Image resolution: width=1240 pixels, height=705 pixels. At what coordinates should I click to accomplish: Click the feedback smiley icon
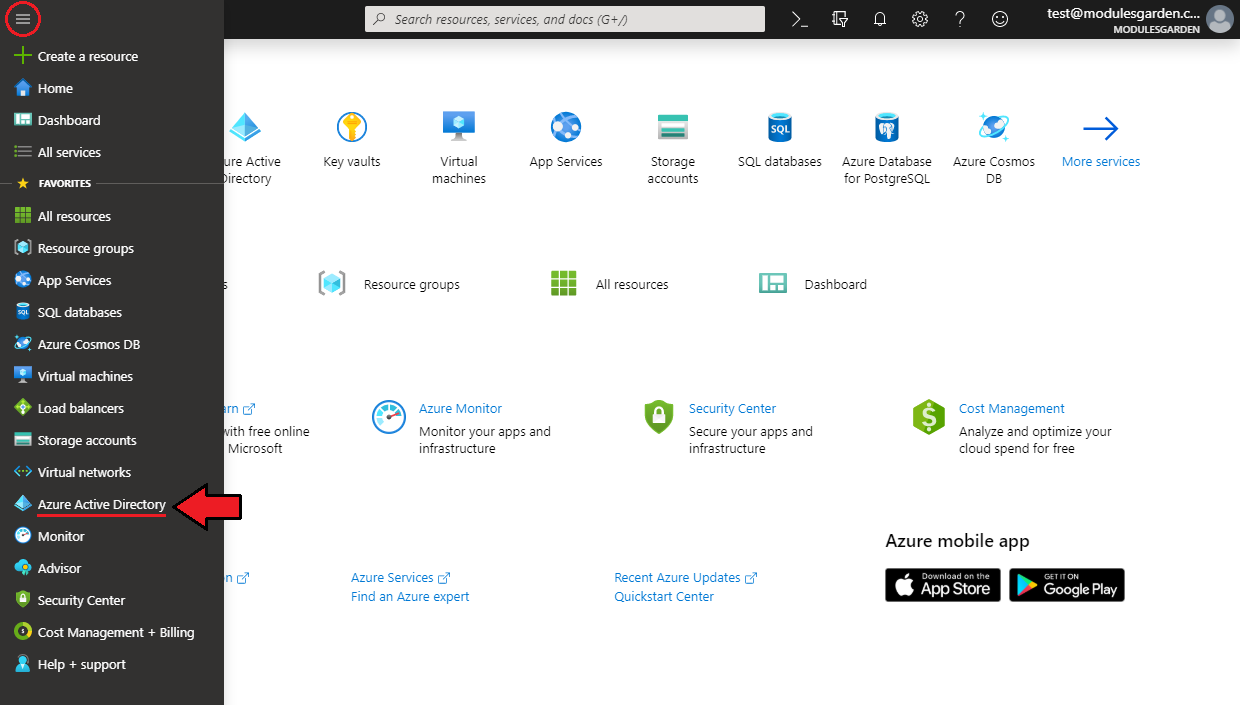click(1000, 19)
